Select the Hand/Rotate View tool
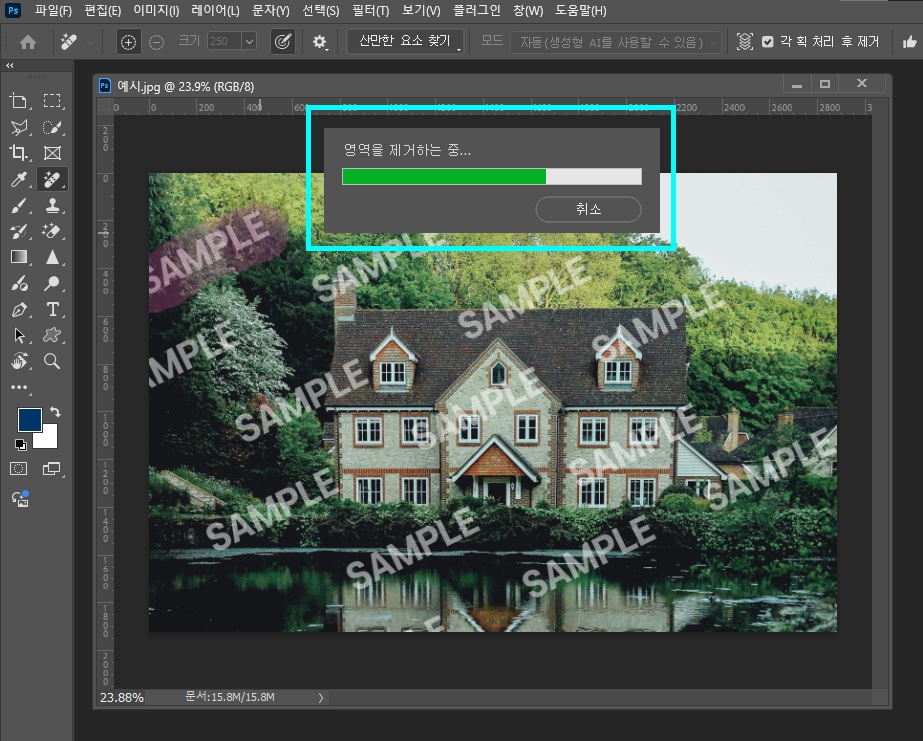The image size is (923, 741). click(19, 361)
